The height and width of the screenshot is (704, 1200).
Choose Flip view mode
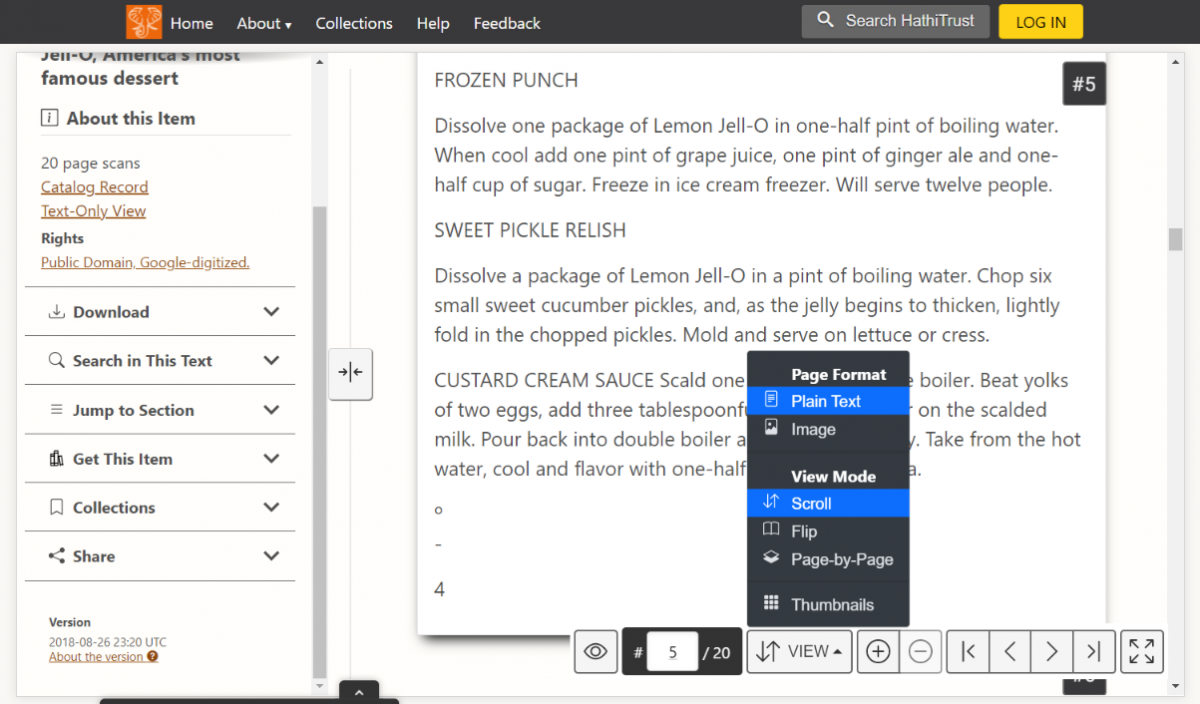pyautogui.click(x=828, y=531)
